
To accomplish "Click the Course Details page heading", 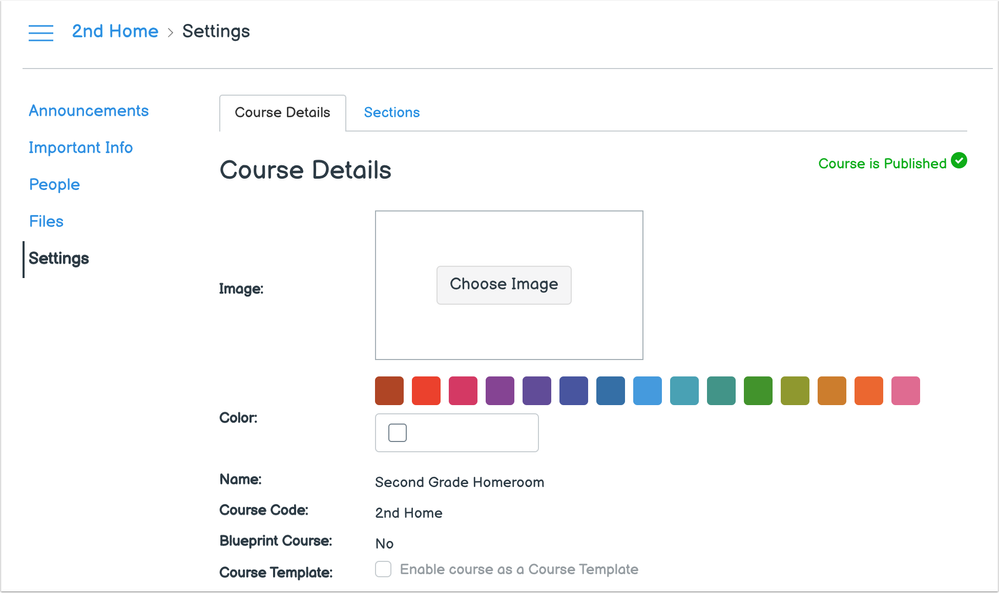I will tap(305, 170).
